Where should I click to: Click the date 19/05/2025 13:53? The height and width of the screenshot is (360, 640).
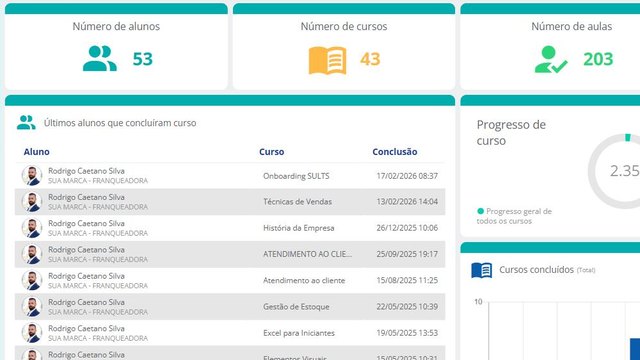407,333
